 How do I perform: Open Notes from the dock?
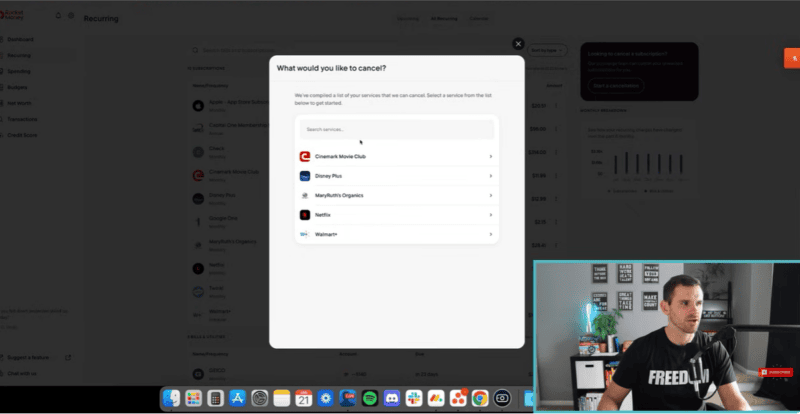[282, 398]
